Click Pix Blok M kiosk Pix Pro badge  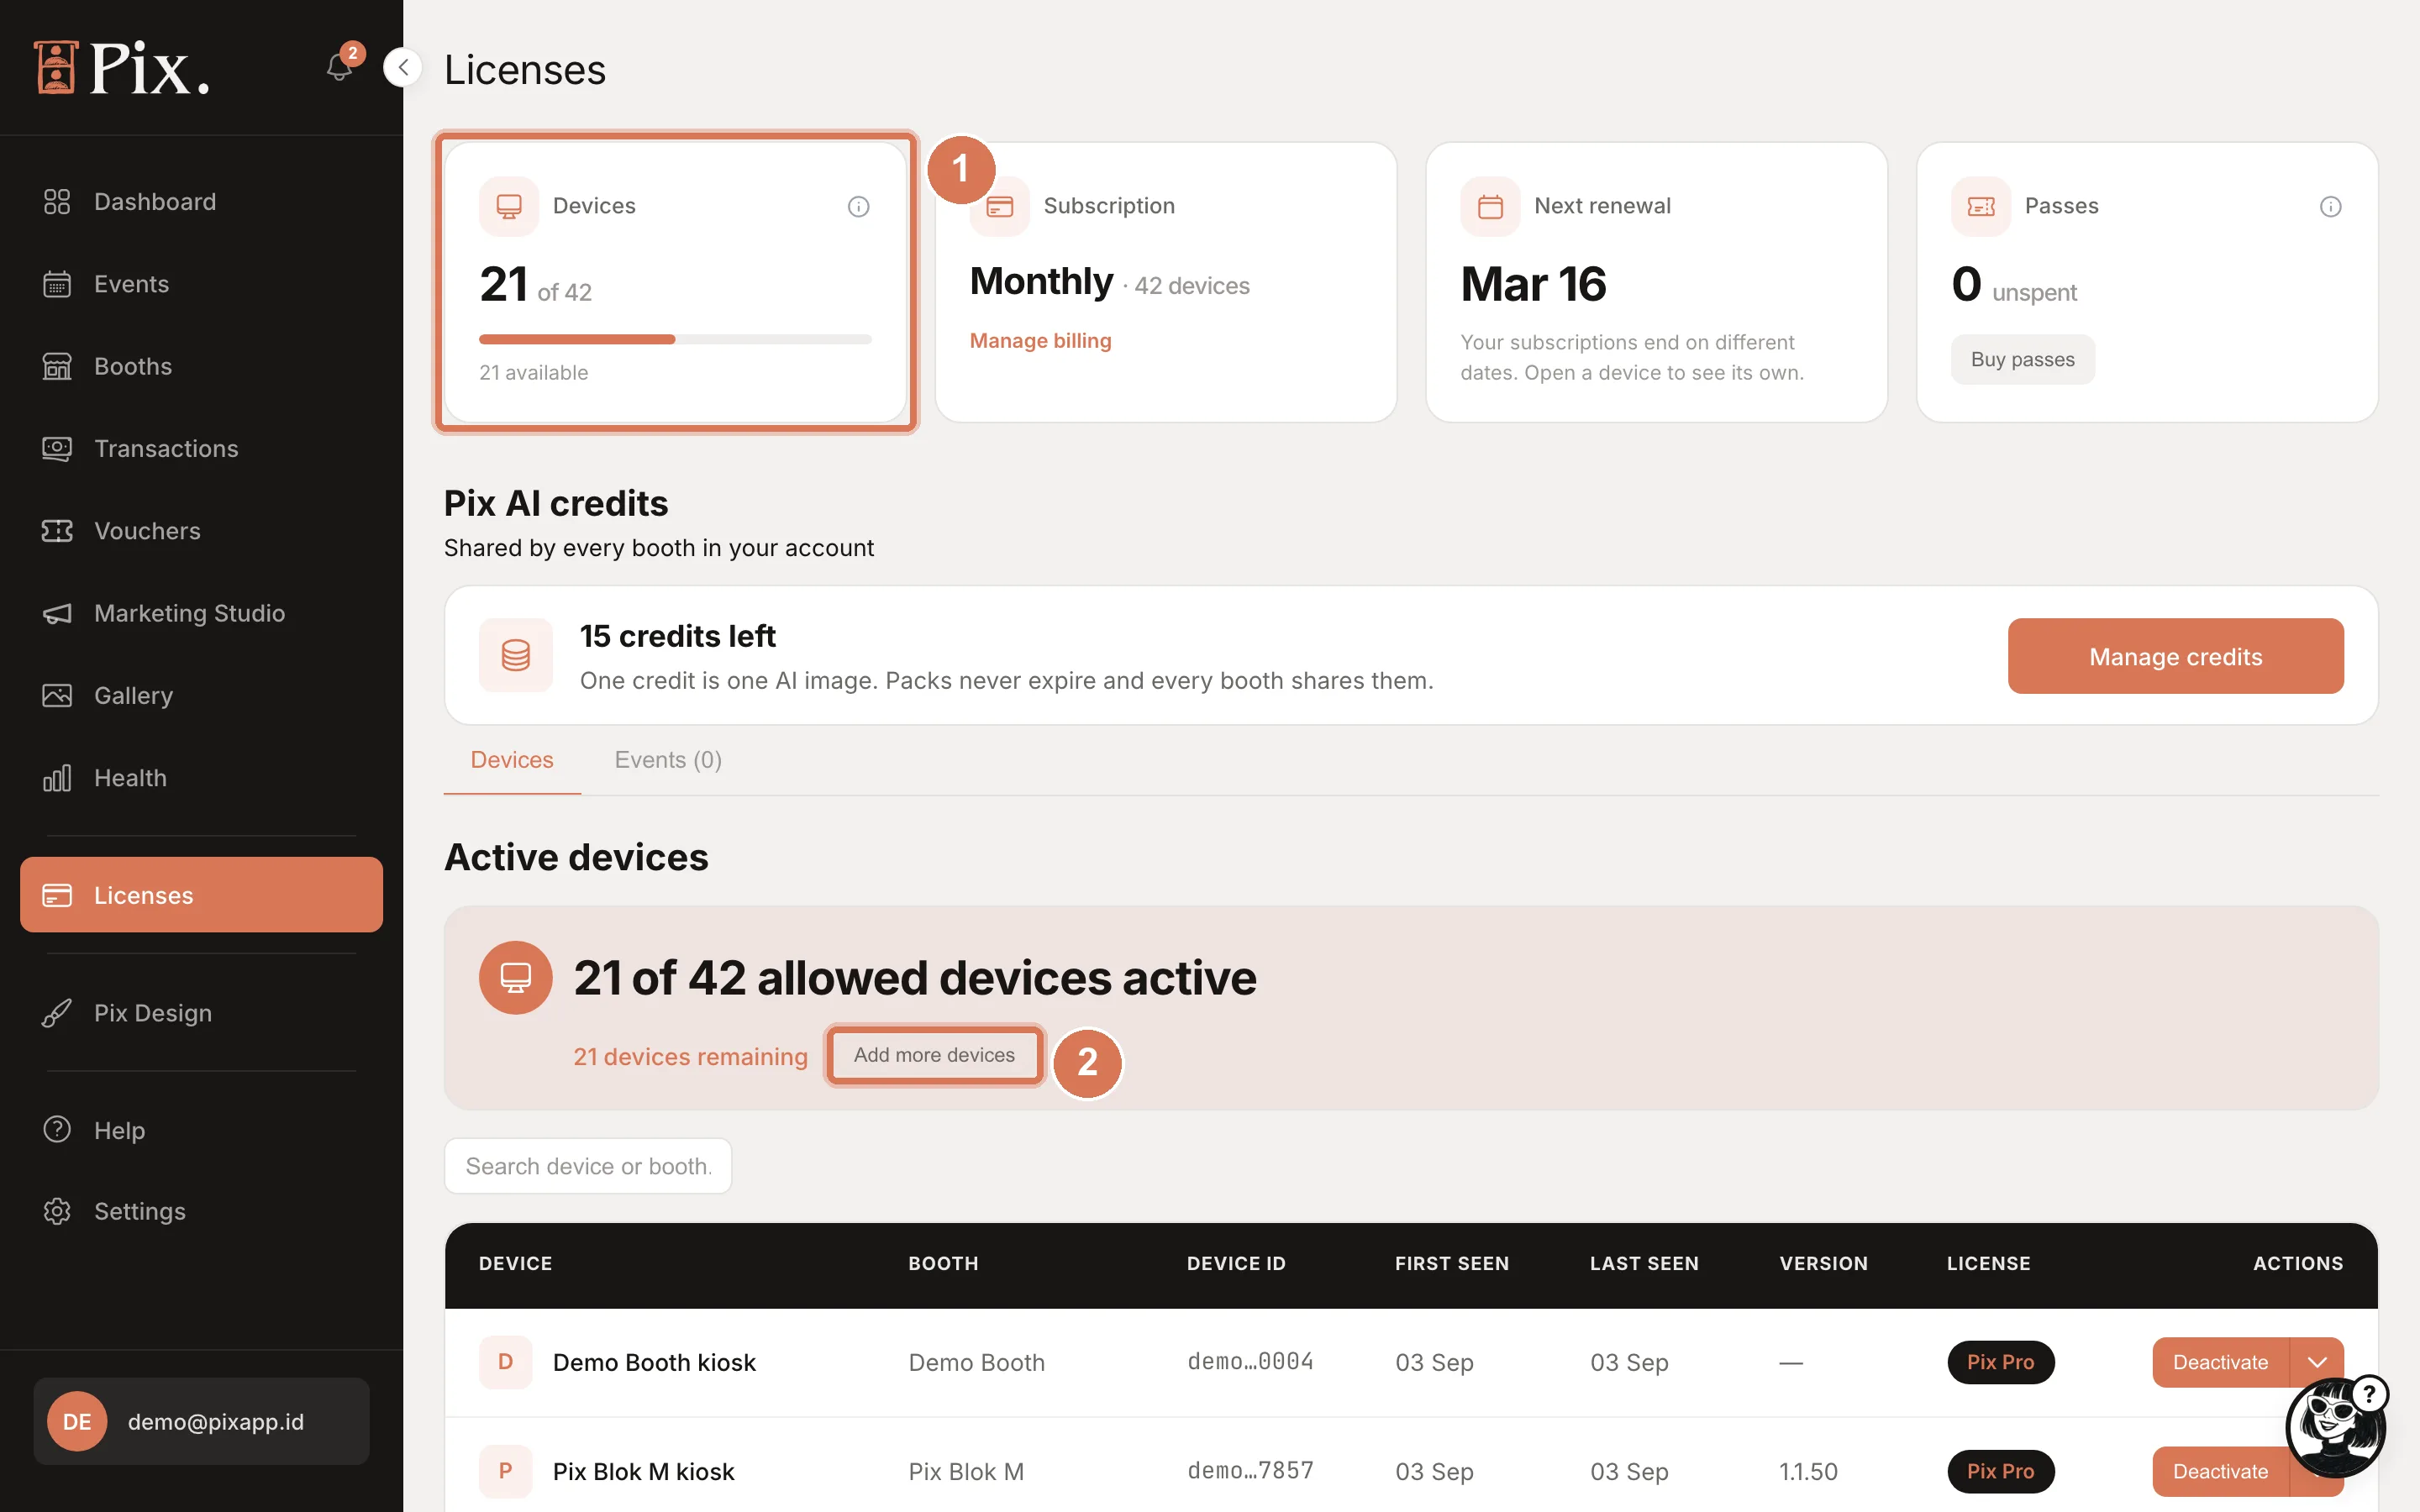tap(2000, 1471)
